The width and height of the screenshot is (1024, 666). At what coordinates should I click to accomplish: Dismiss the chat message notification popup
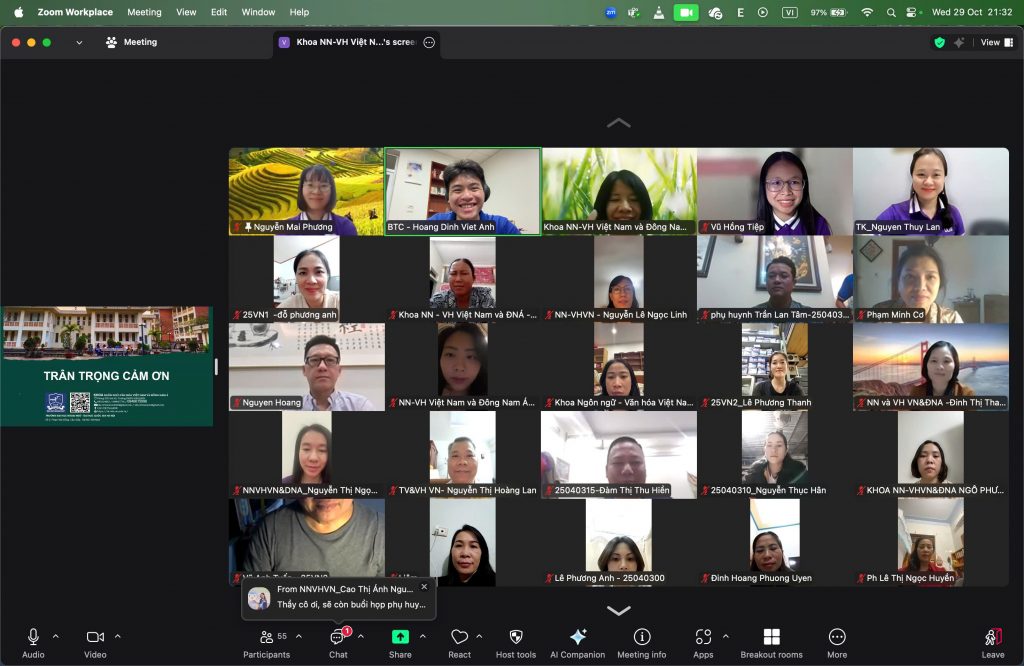pyautogui.click(x=424, y=587)
